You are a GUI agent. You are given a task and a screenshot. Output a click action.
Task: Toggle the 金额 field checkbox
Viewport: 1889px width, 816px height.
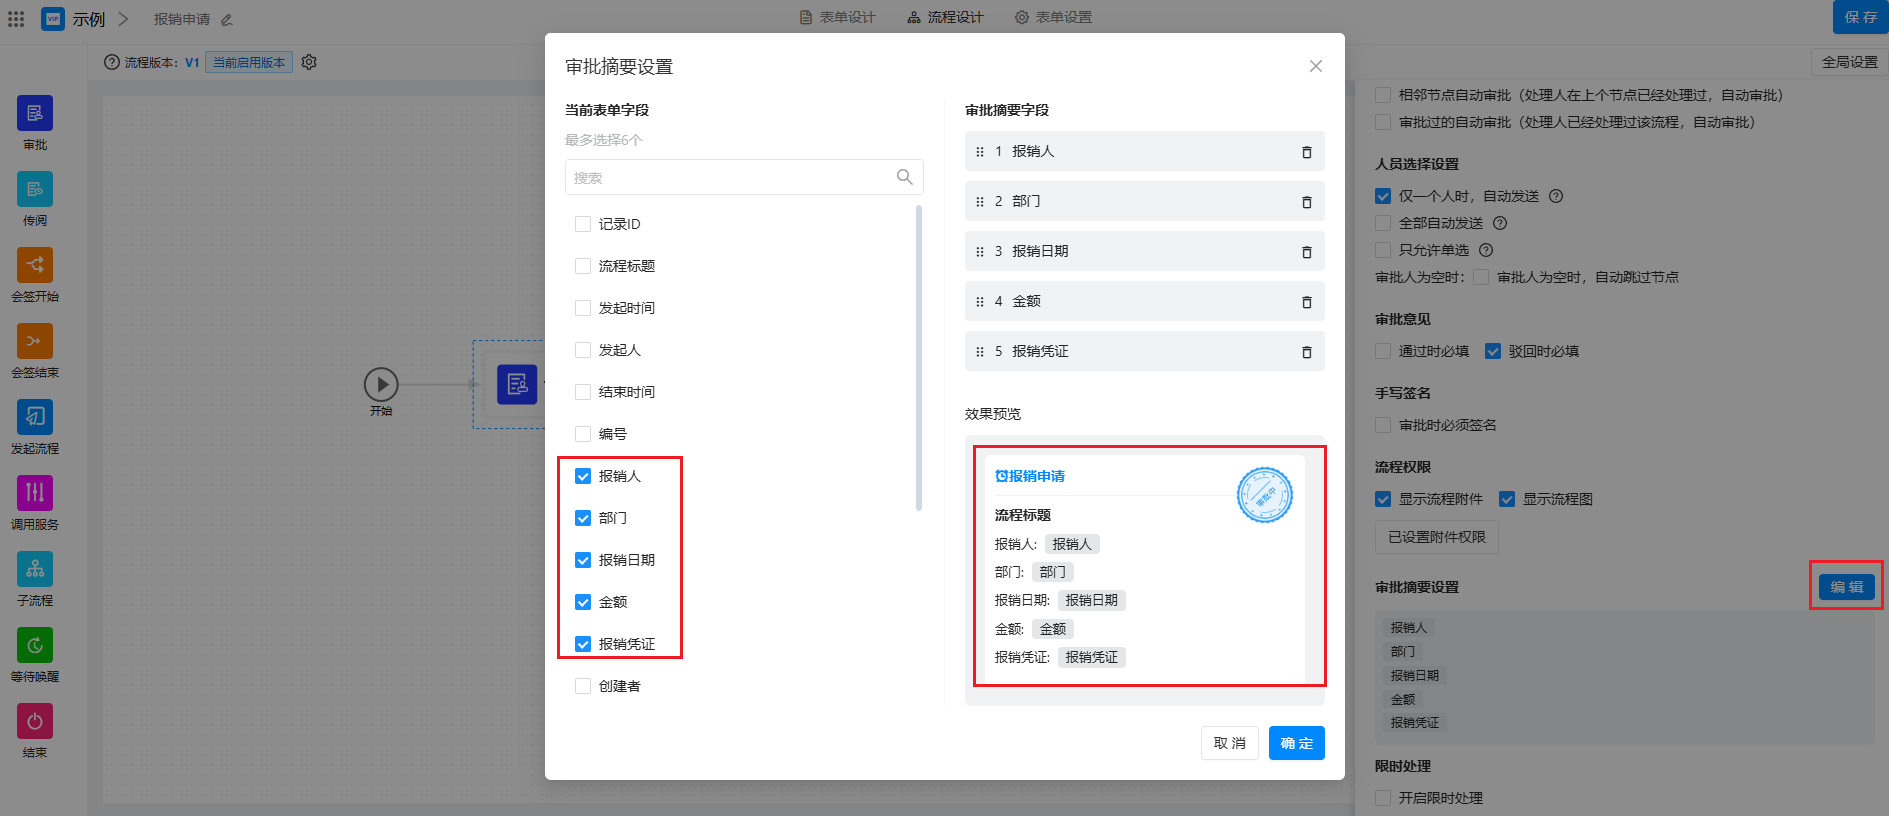tap(583, 602)
